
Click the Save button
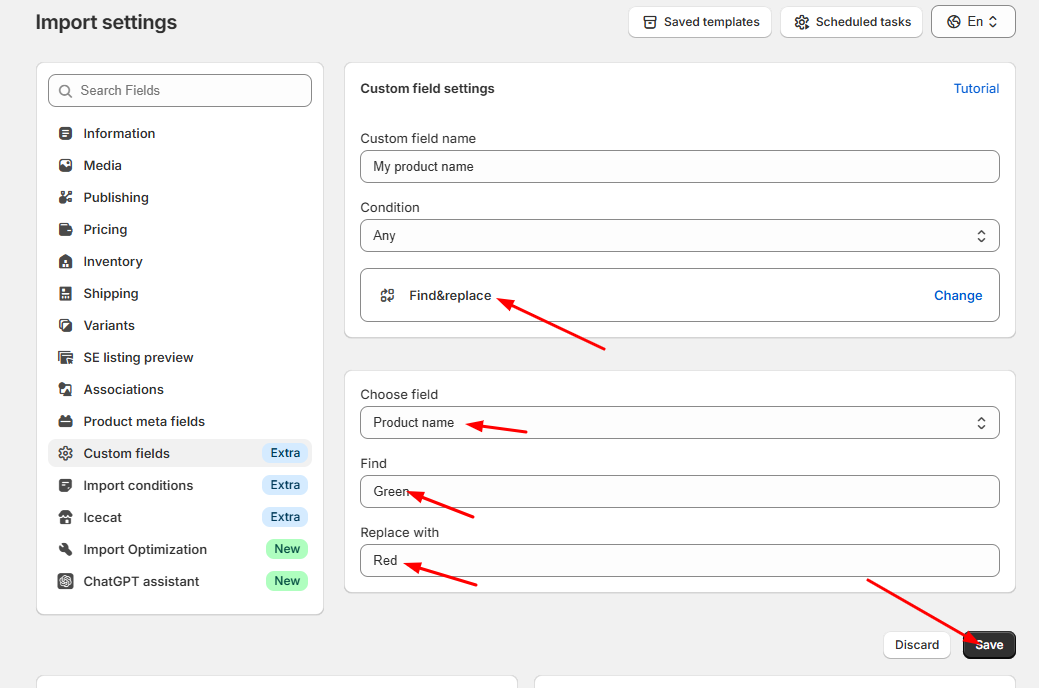[989, 645]
